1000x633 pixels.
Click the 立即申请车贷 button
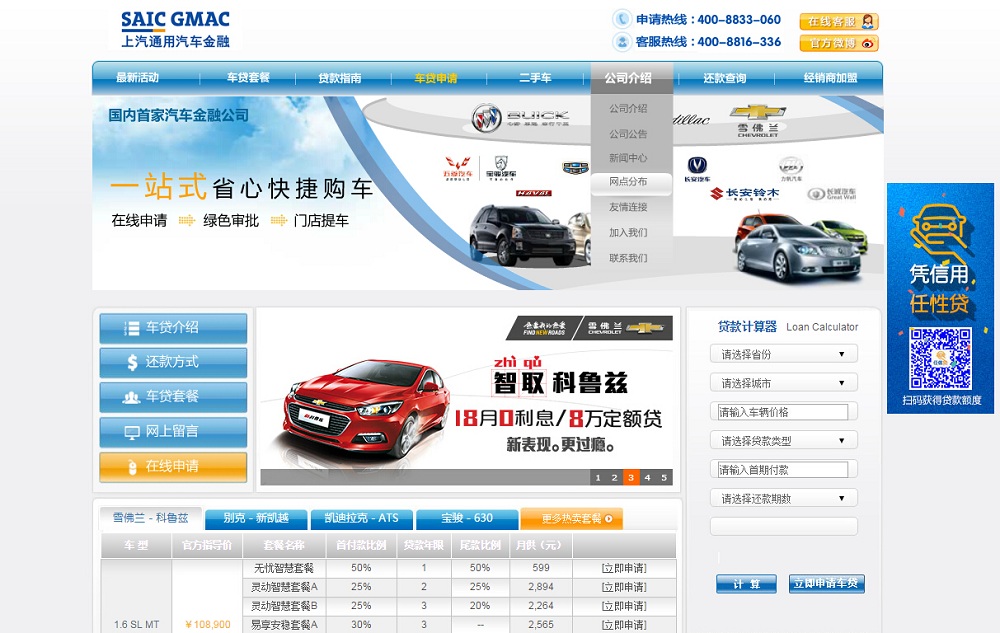click(827, 584)
